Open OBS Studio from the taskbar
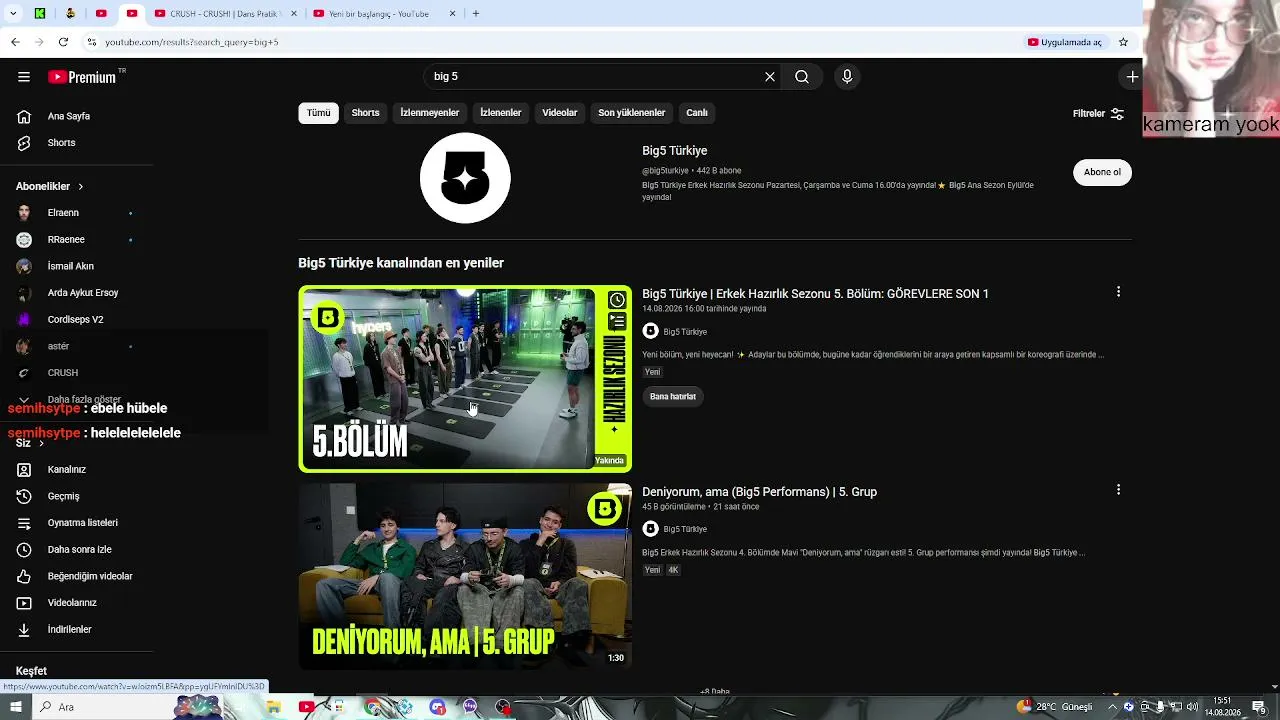 tap(503, 707)
